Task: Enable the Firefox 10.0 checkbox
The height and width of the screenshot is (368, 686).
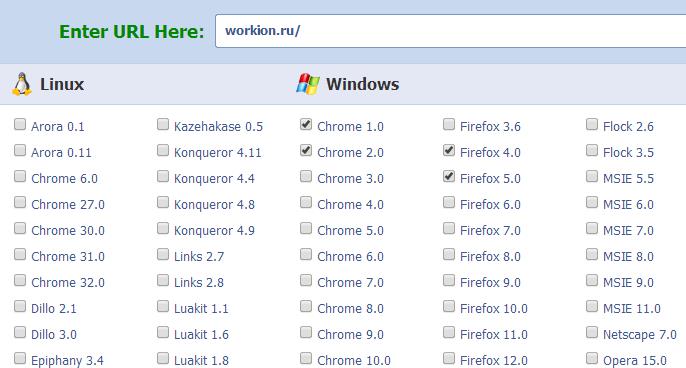Action: [449, 306]
